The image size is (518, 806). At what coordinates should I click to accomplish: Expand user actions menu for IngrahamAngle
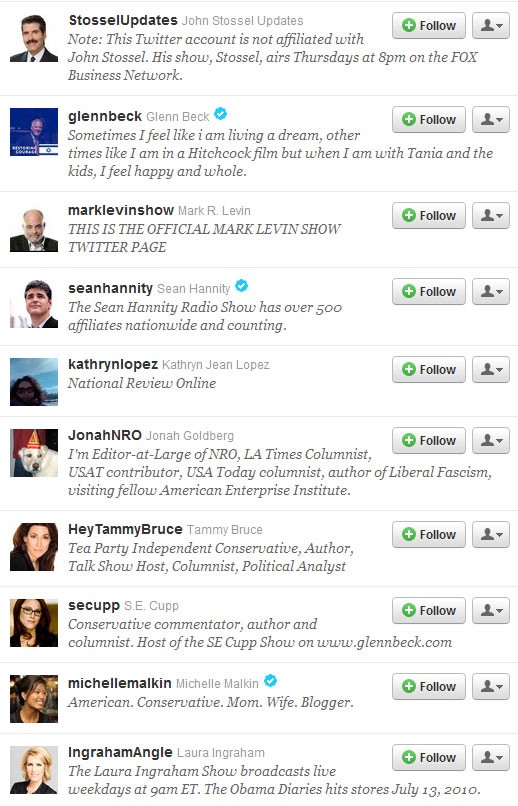pyautogui.click(x=491, y=757)
